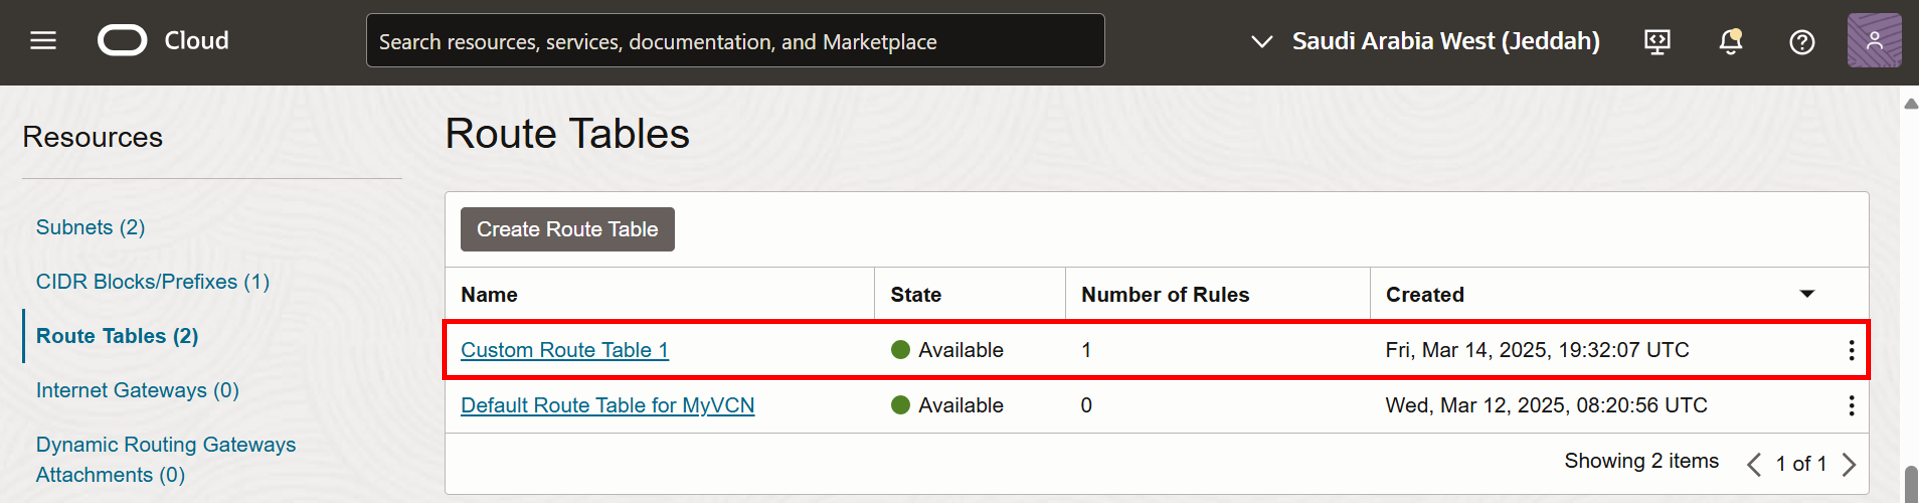
Task: Click Available state of Custom Route Table 1
Action: coord(947,350)
